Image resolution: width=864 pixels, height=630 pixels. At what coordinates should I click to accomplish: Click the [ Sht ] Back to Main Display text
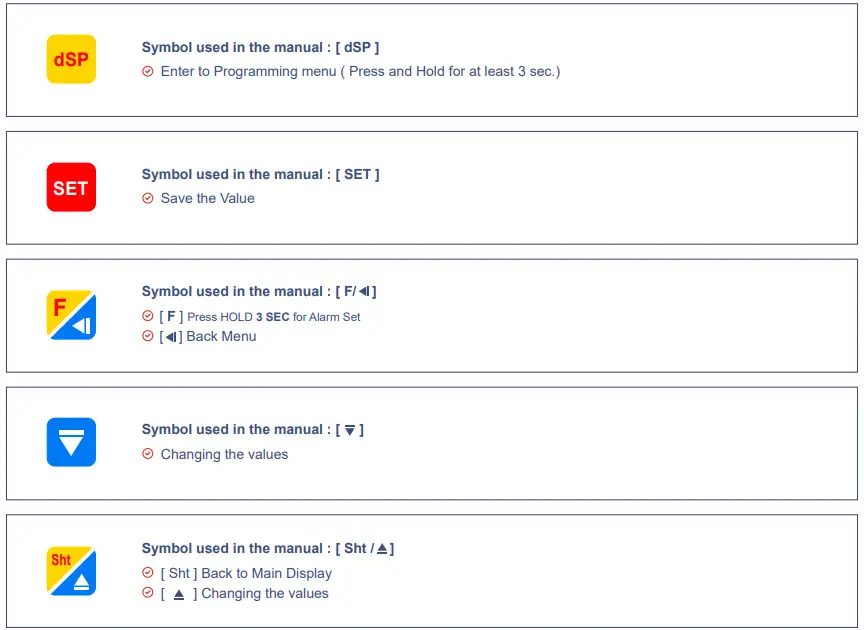246,573
